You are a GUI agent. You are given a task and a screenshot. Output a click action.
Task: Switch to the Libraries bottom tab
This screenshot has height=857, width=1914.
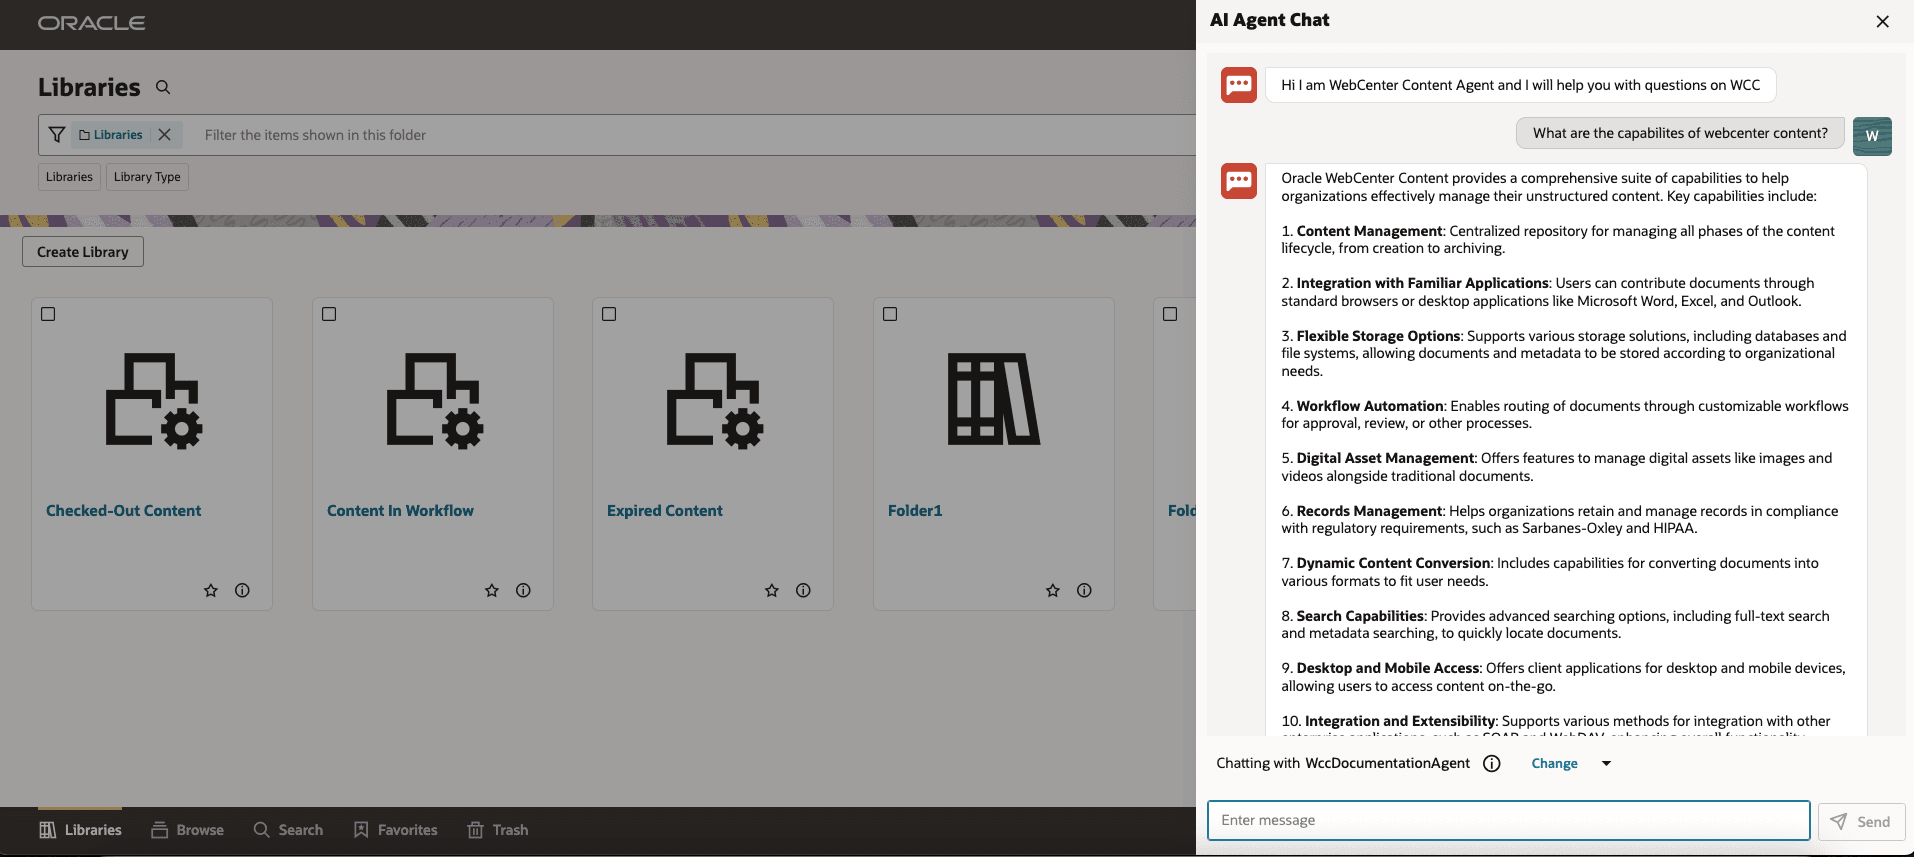(x=80, y=830)
